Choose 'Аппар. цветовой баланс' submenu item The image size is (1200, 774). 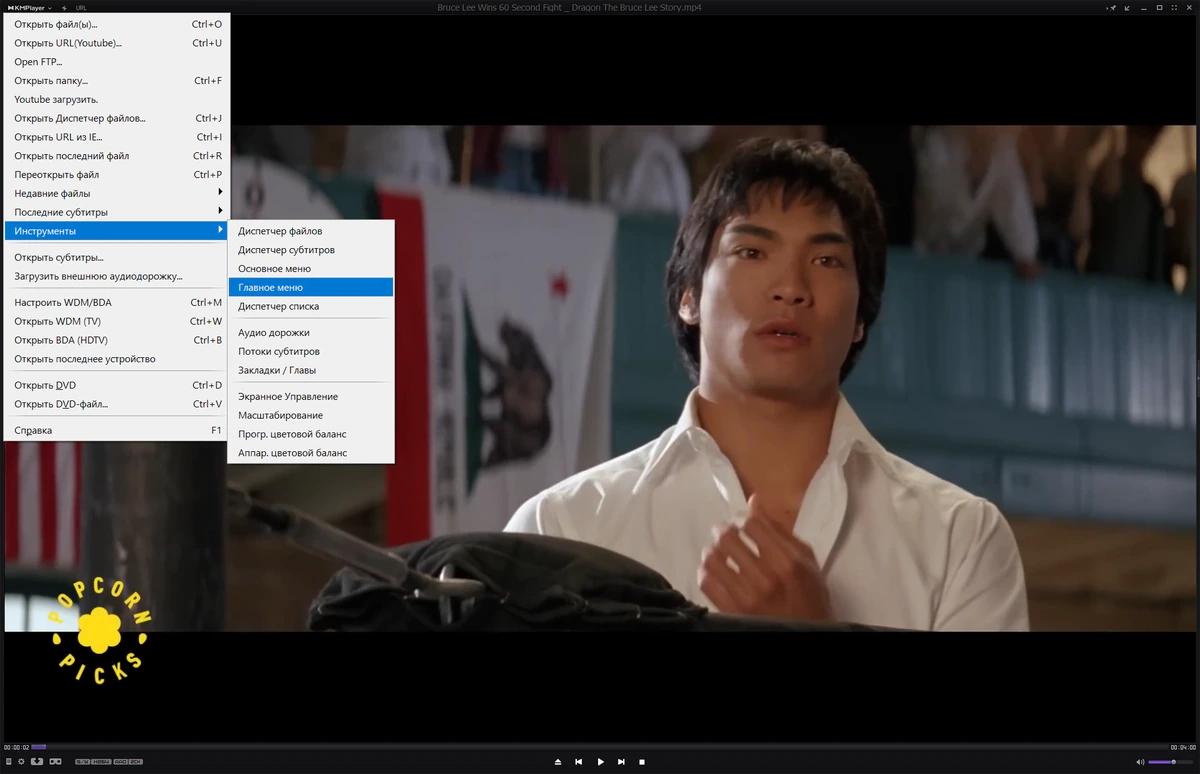(x=311, y=453)
